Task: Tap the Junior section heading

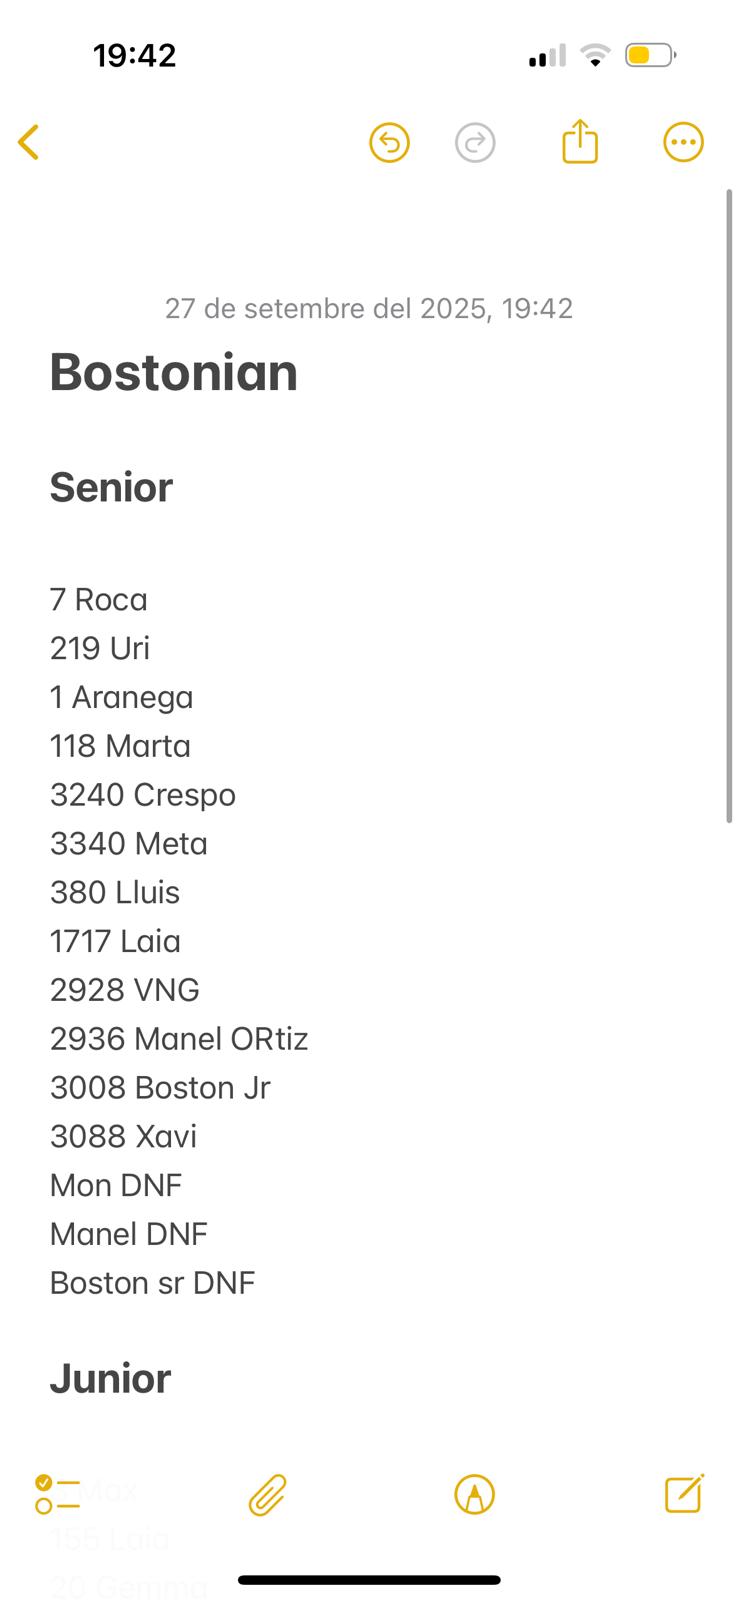Action: (x=110, y=1379)
